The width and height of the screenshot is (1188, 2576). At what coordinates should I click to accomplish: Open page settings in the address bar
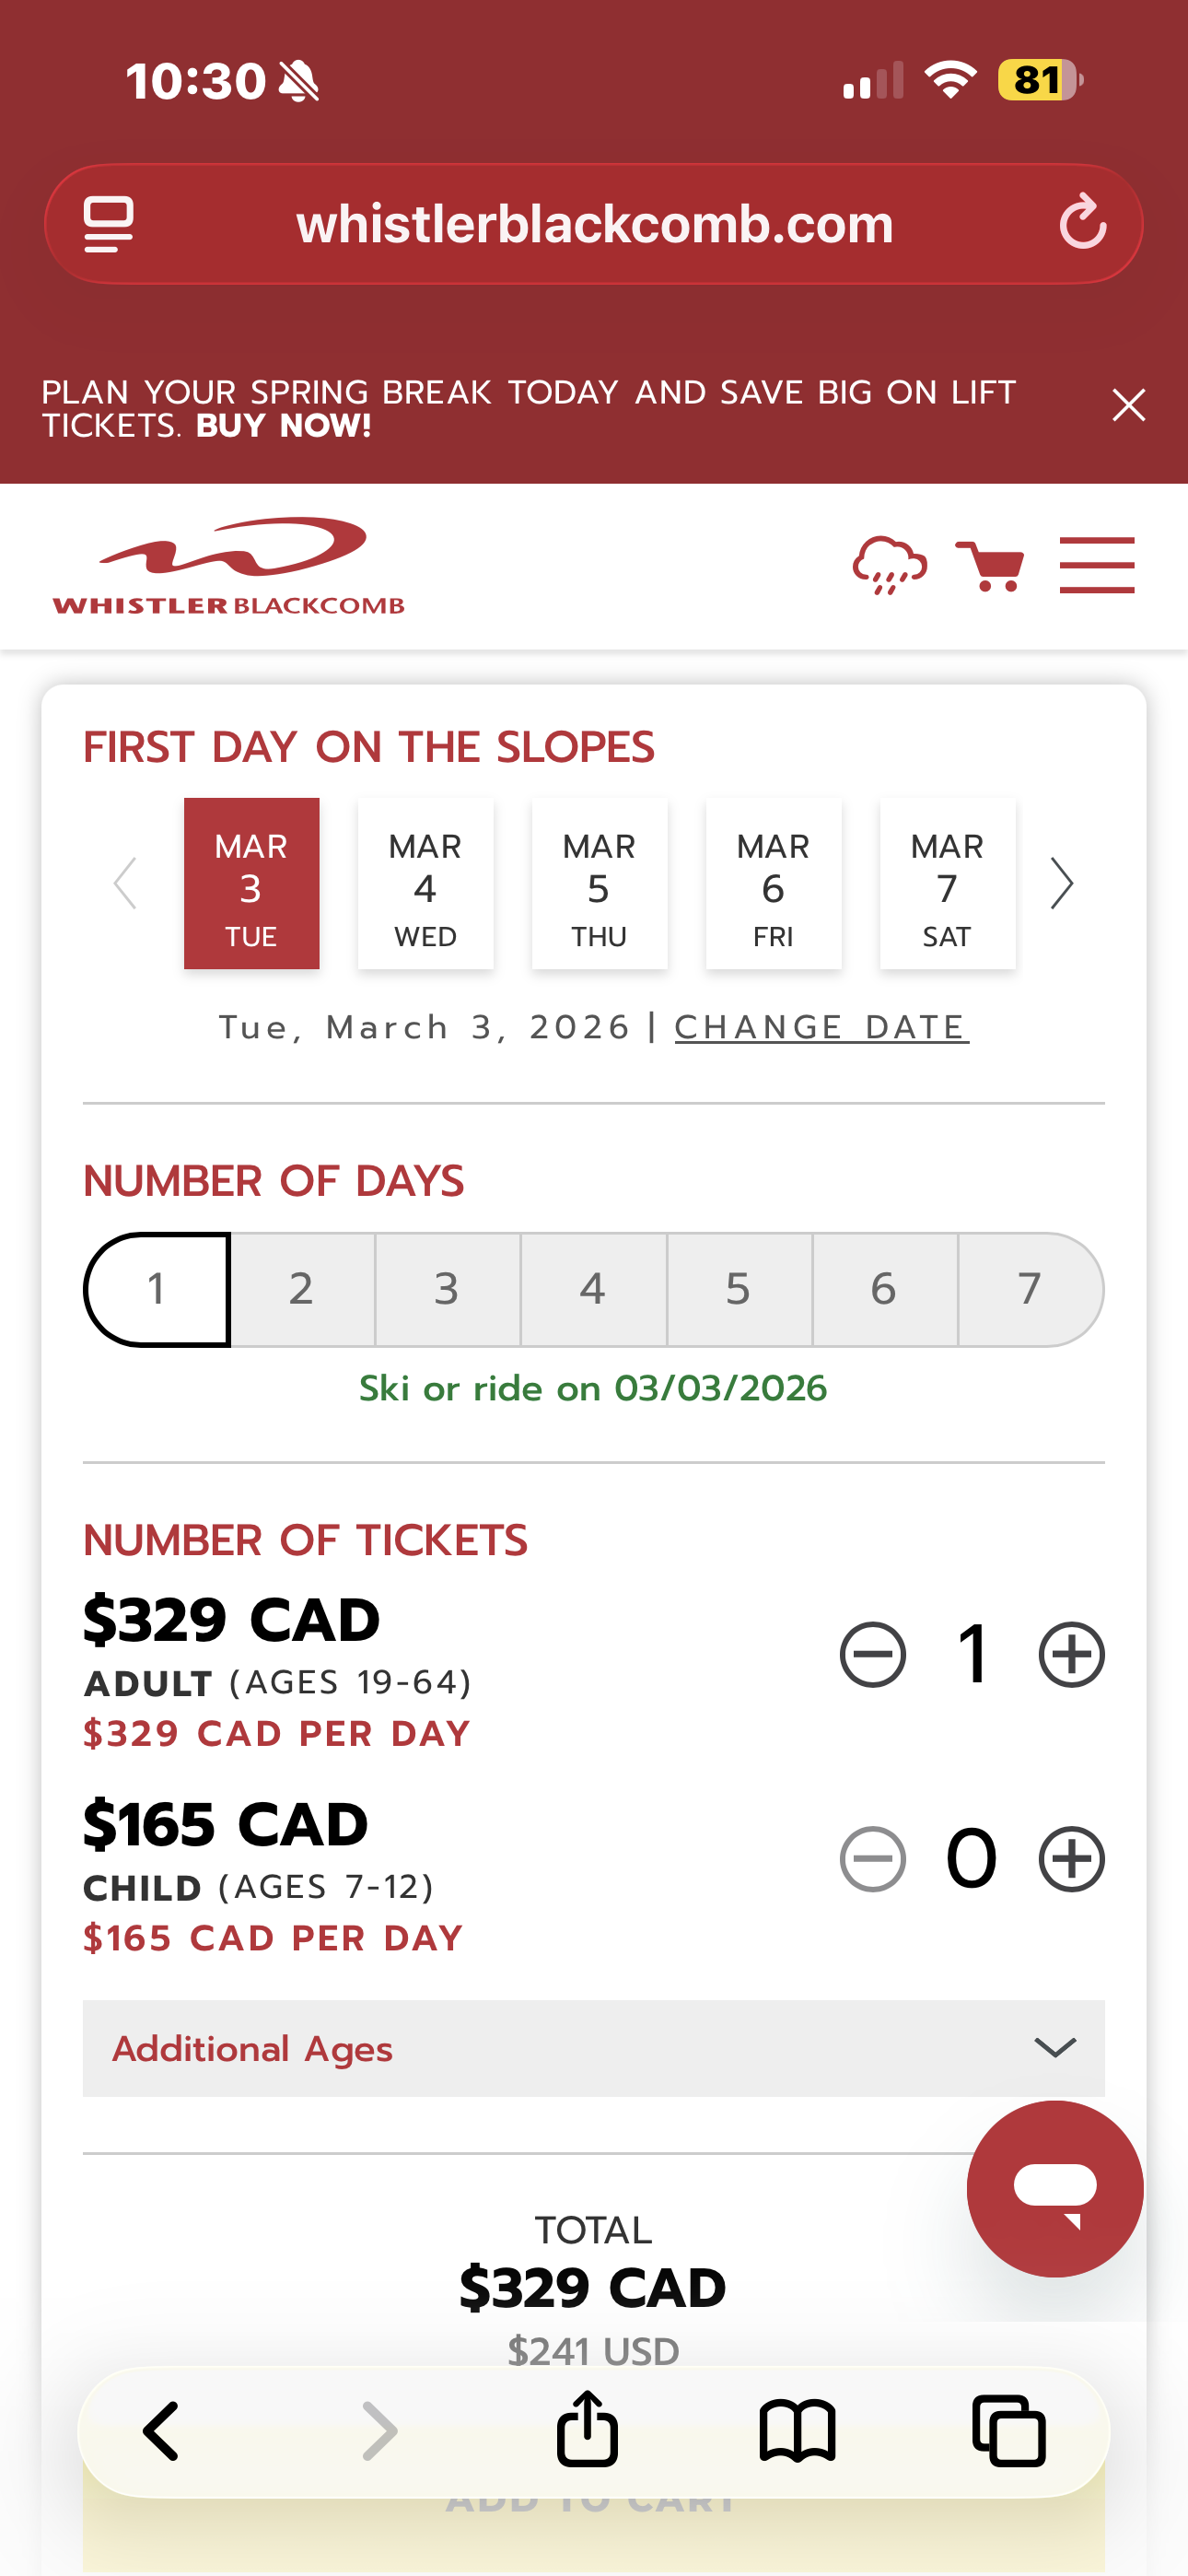(x=108, y=223)
